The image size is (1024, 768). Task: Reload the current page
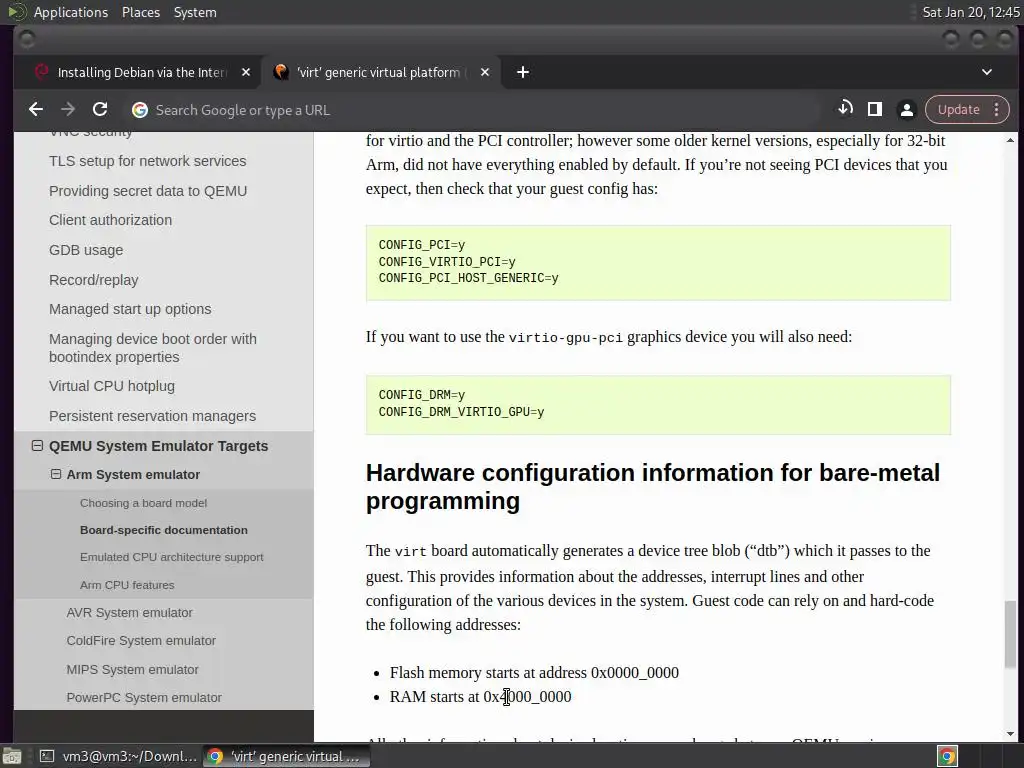[x=100, y=110]
